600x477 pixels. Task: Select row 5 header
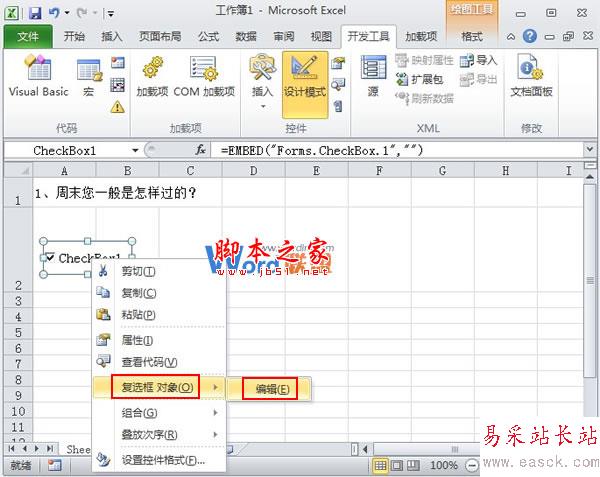point(18,332)
